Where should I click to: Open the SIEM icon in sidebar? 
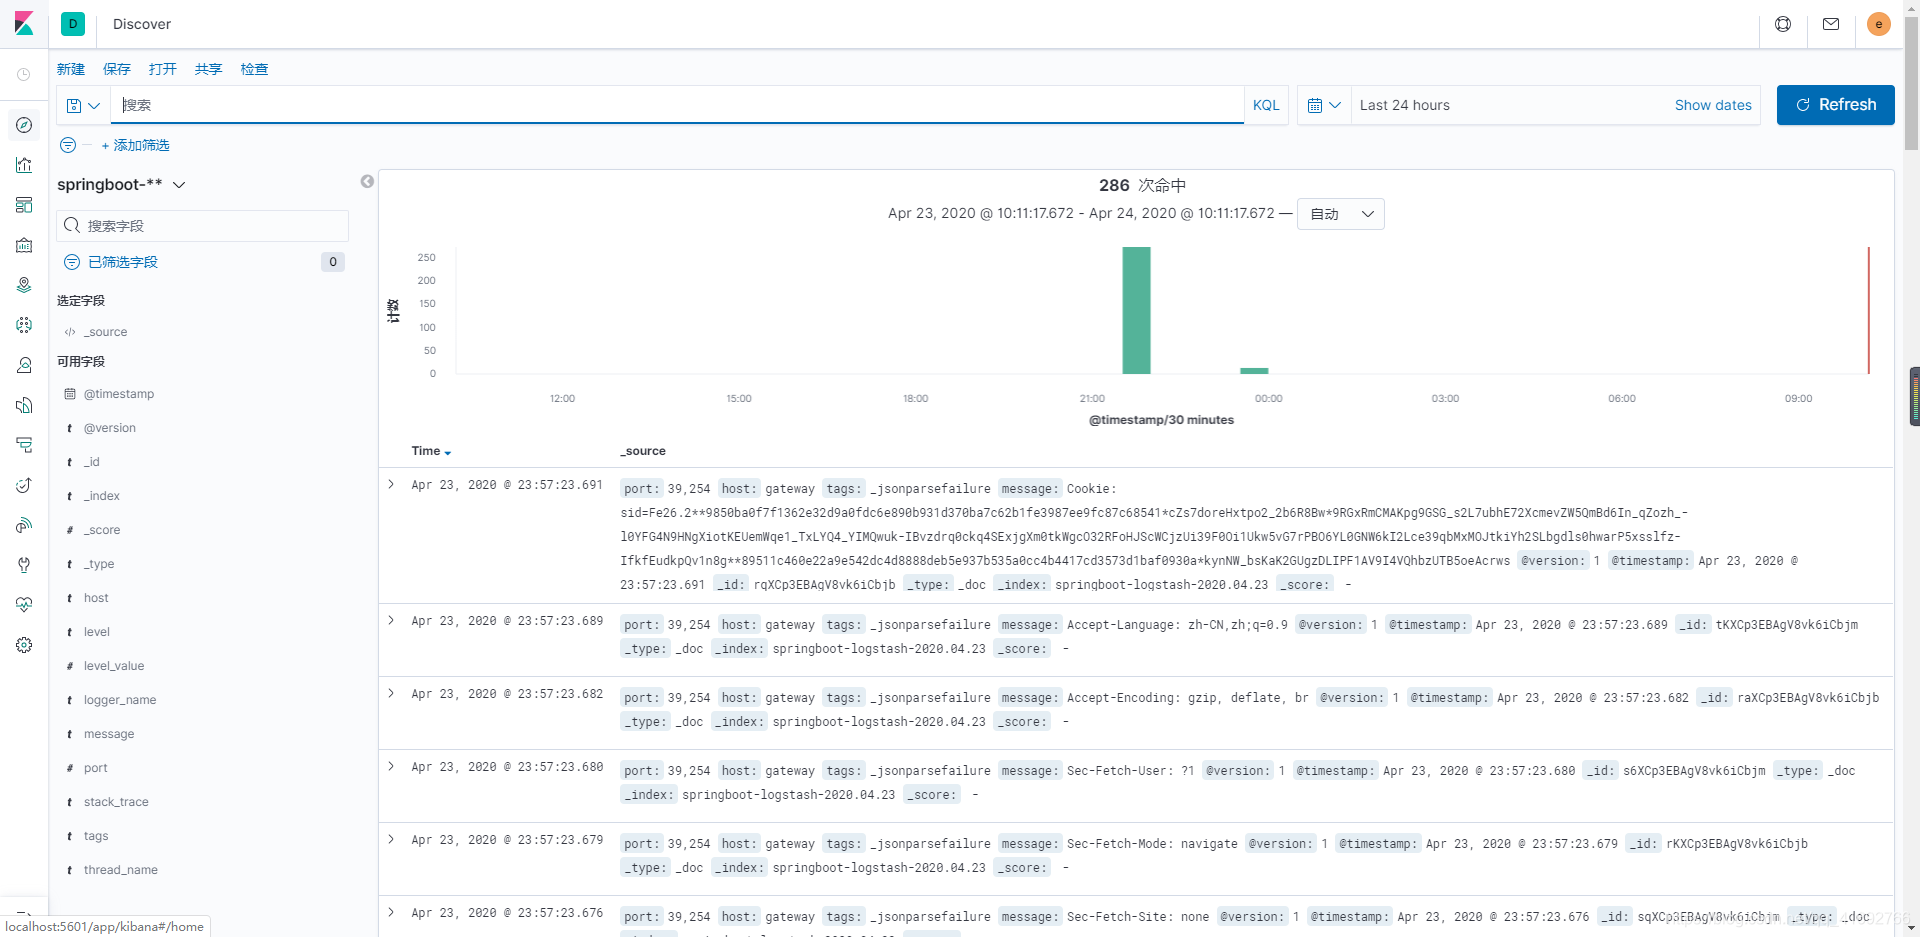24,525
